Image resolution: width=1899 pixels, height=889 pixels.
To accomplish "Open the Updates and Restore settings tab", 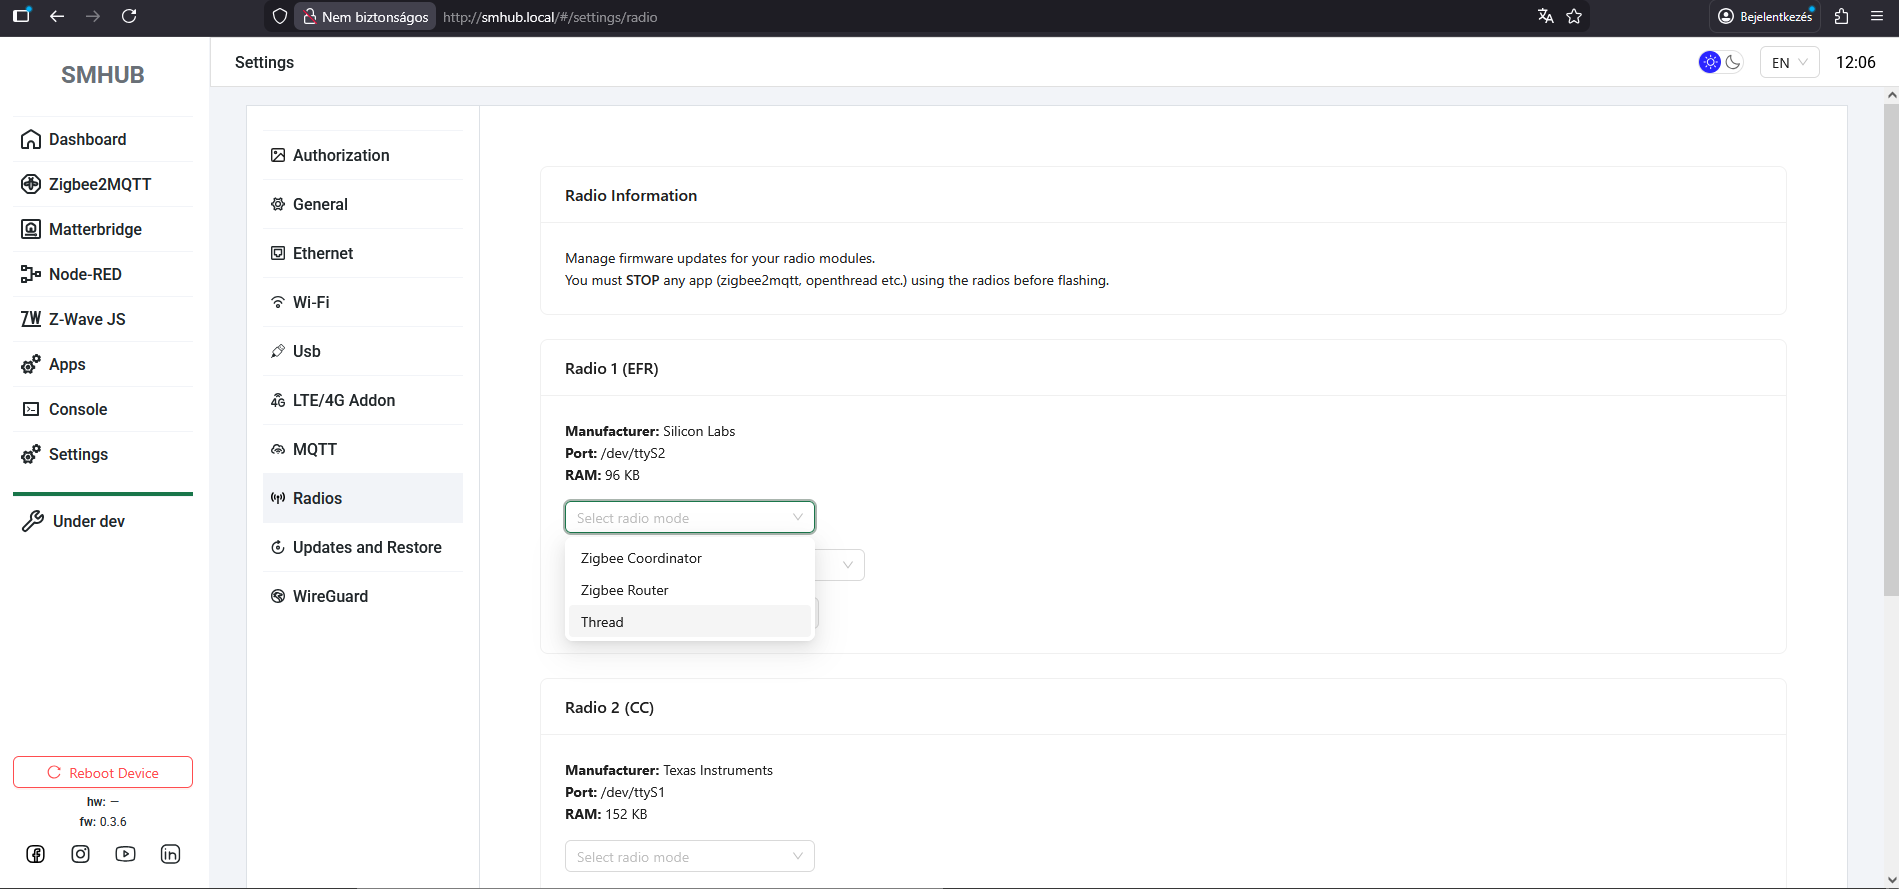I will (x=366, y=547).
